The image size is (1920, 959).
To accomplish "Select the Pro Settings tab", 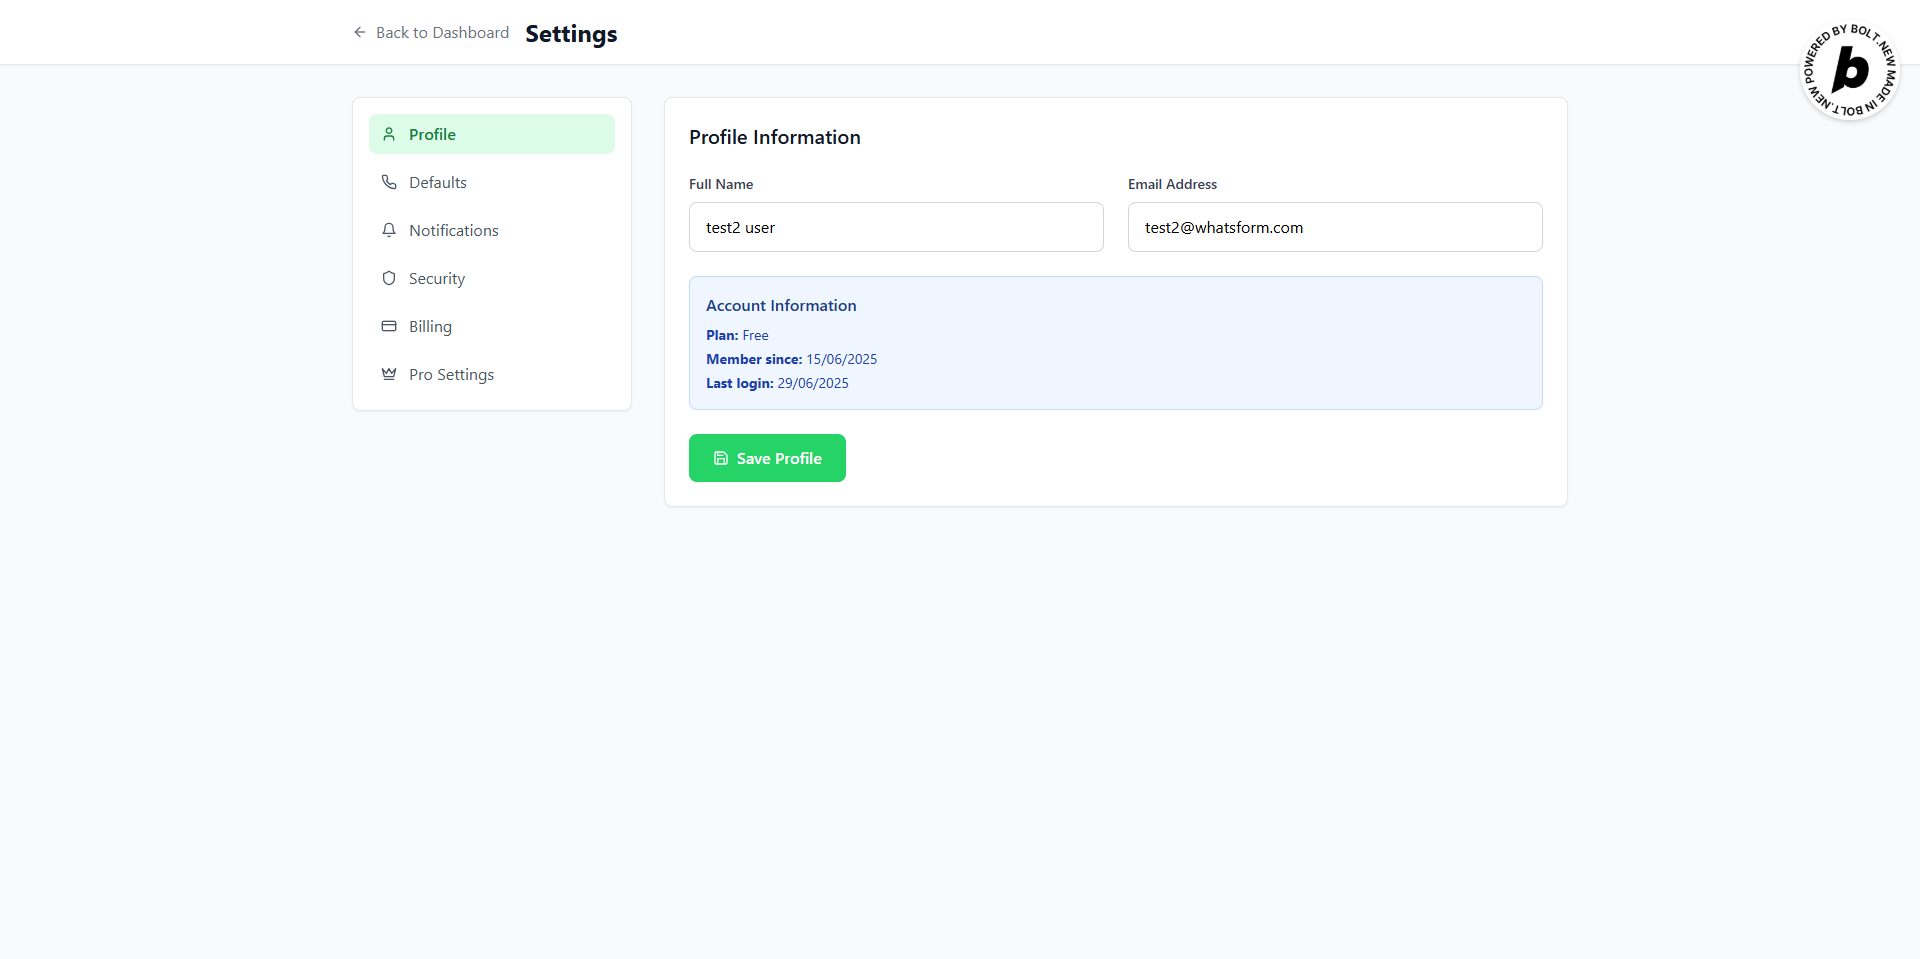I will coord(492,374).
